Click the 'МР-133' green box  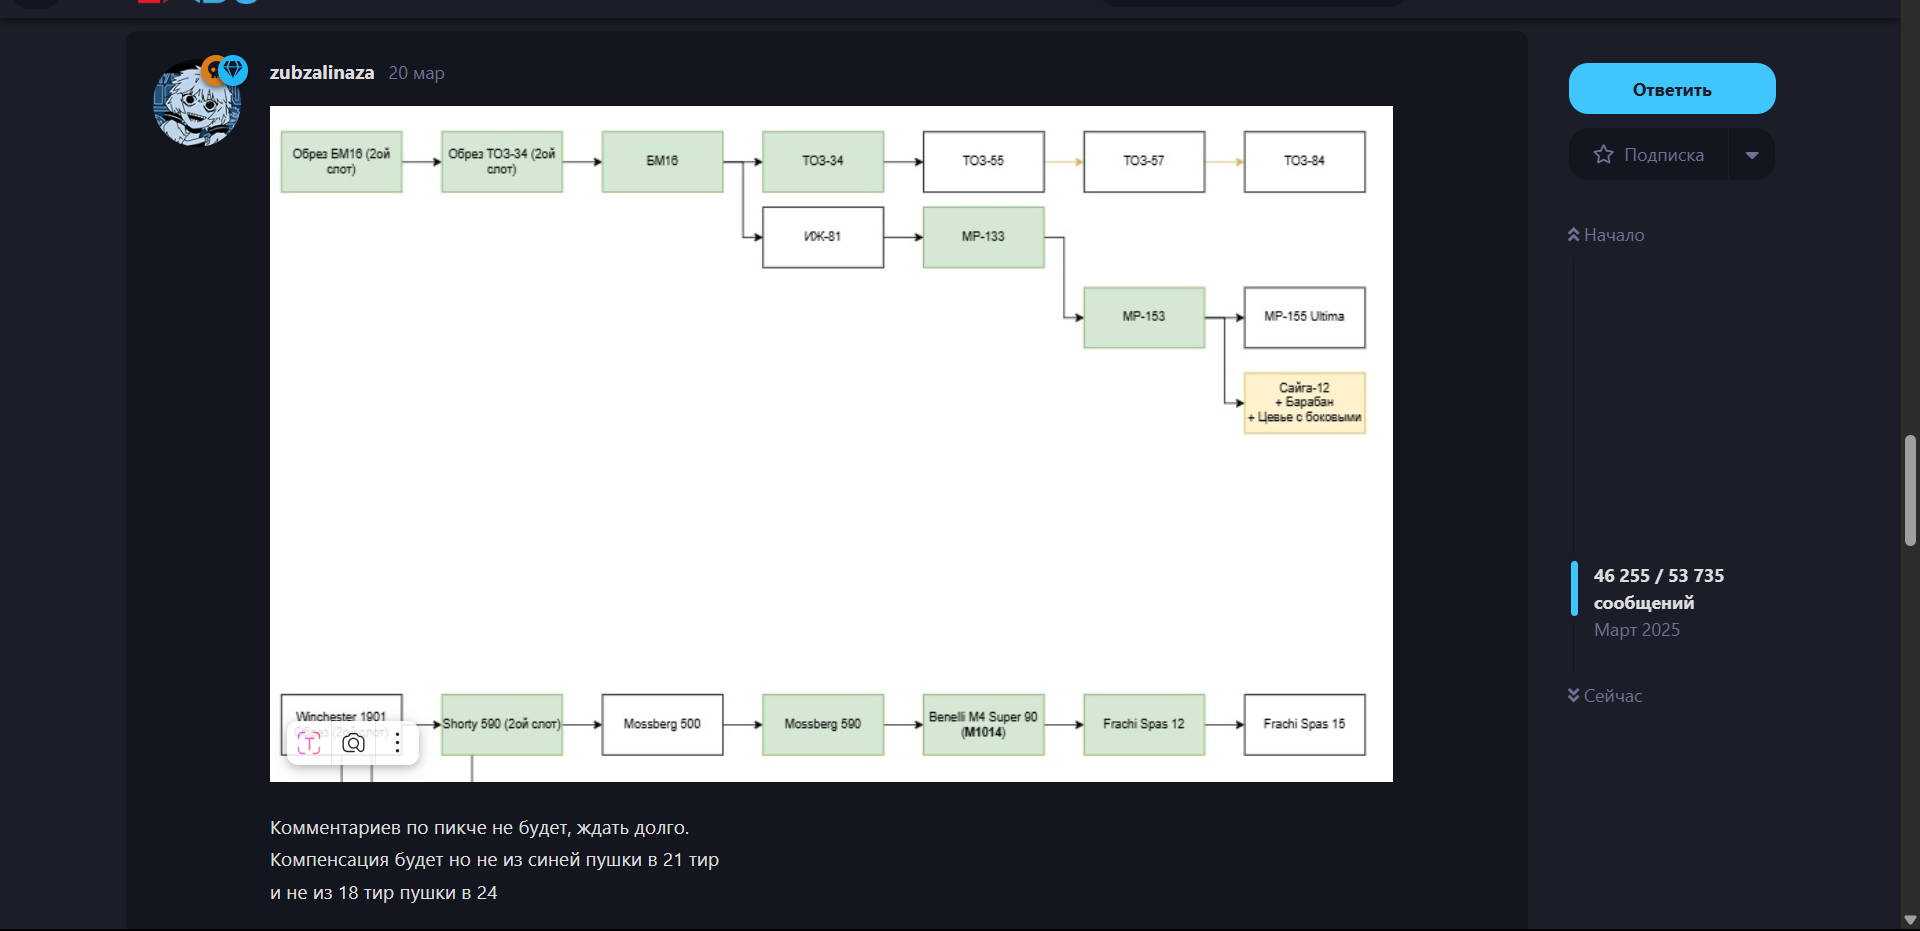click(x=983, y=237)
